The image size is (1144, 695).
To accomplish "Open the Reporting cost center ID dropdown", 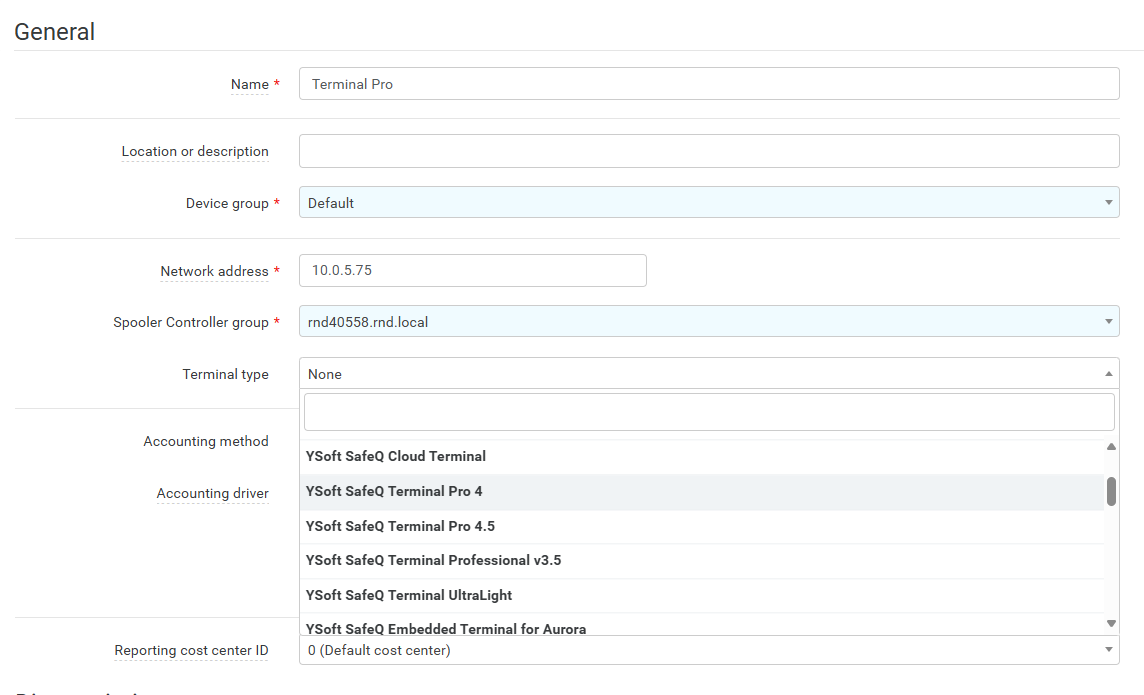I will click(x=708, y=650).
